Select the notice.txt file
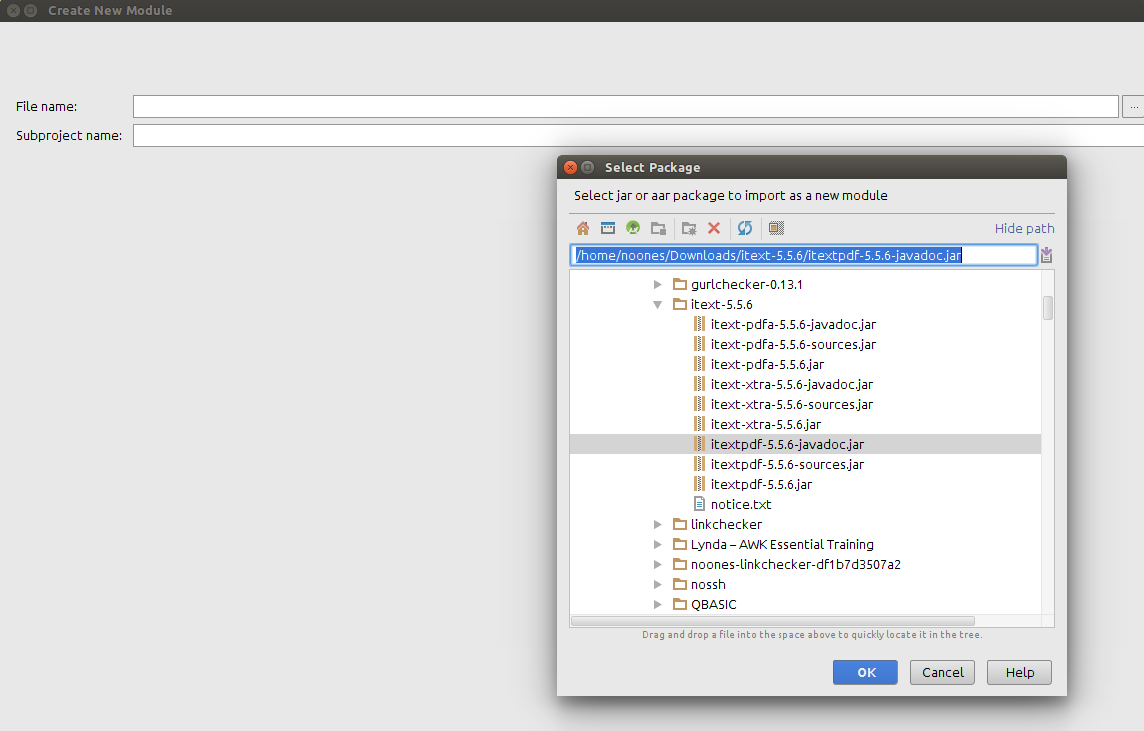Viewport: 1144px width, 731px height. 741,504
